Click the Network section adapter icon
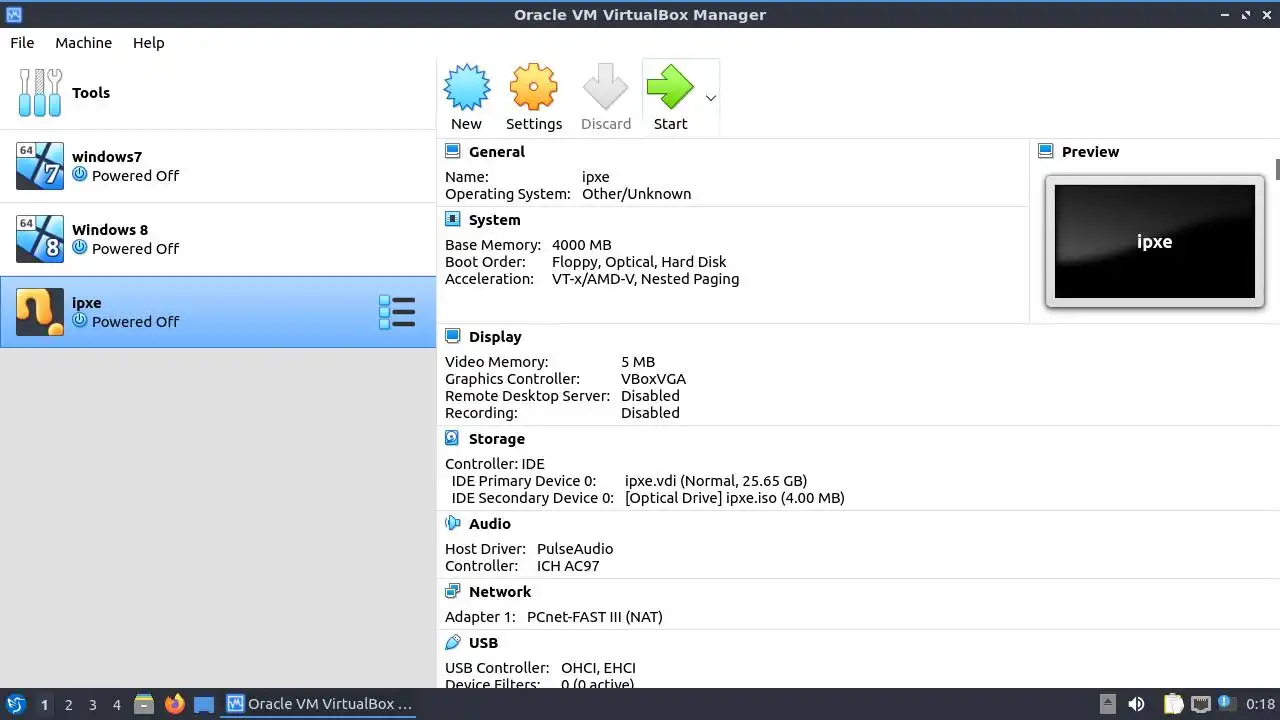 pyautogui.click(x=452, y=591)
